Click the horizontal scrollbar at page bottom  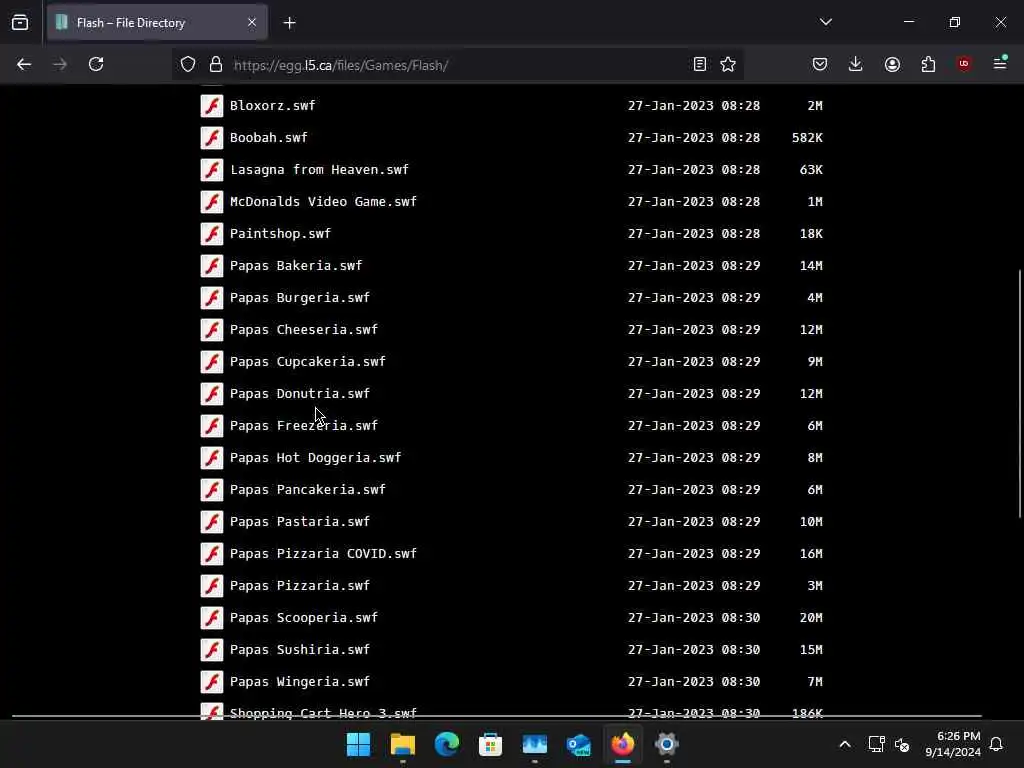click(x=496, y=716)
